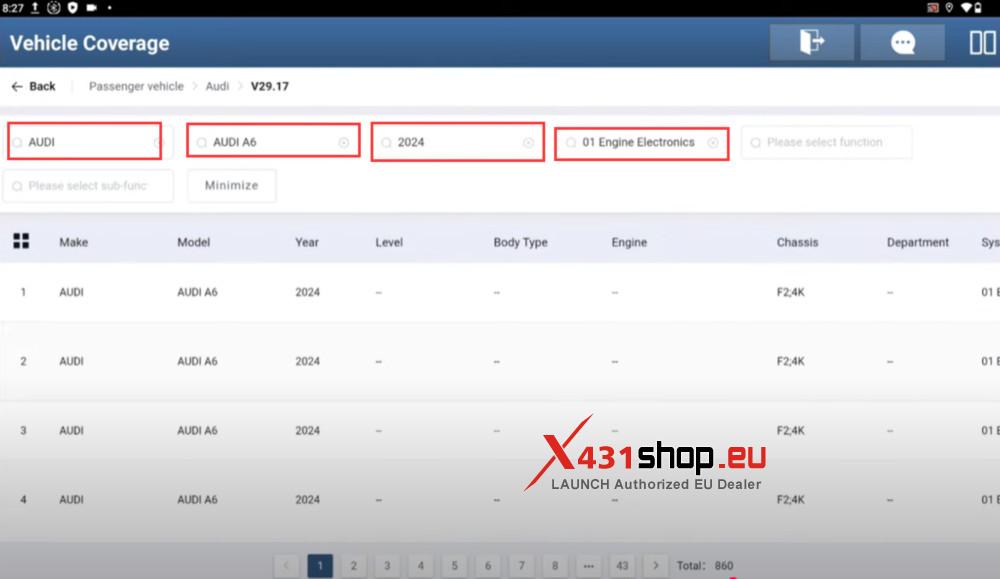Click the Back link
The height and width of the screenshot is (579, 1000).
coord(34,86)
